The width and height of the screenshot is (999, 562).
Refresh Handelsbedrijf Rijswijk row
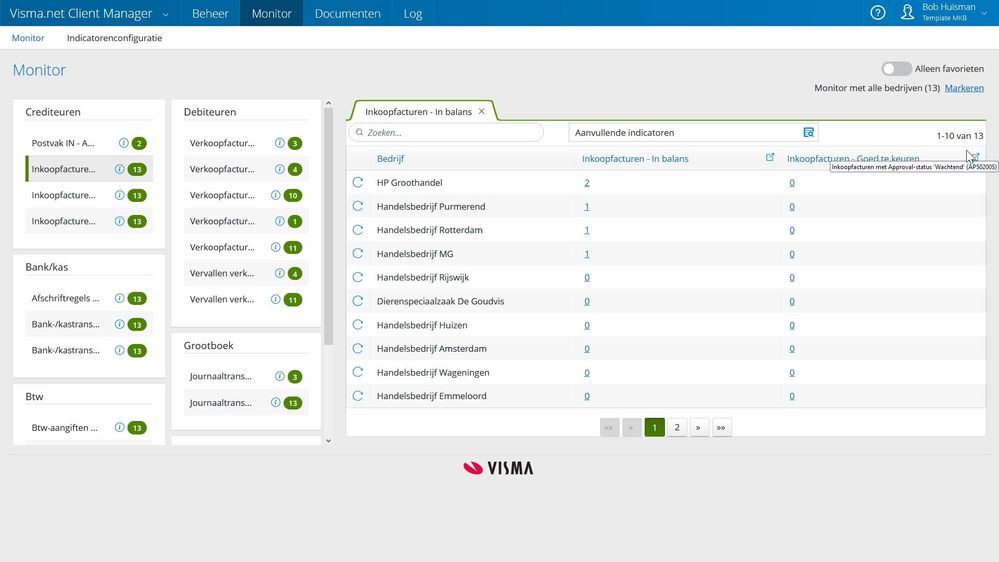[x=357, y=277]
